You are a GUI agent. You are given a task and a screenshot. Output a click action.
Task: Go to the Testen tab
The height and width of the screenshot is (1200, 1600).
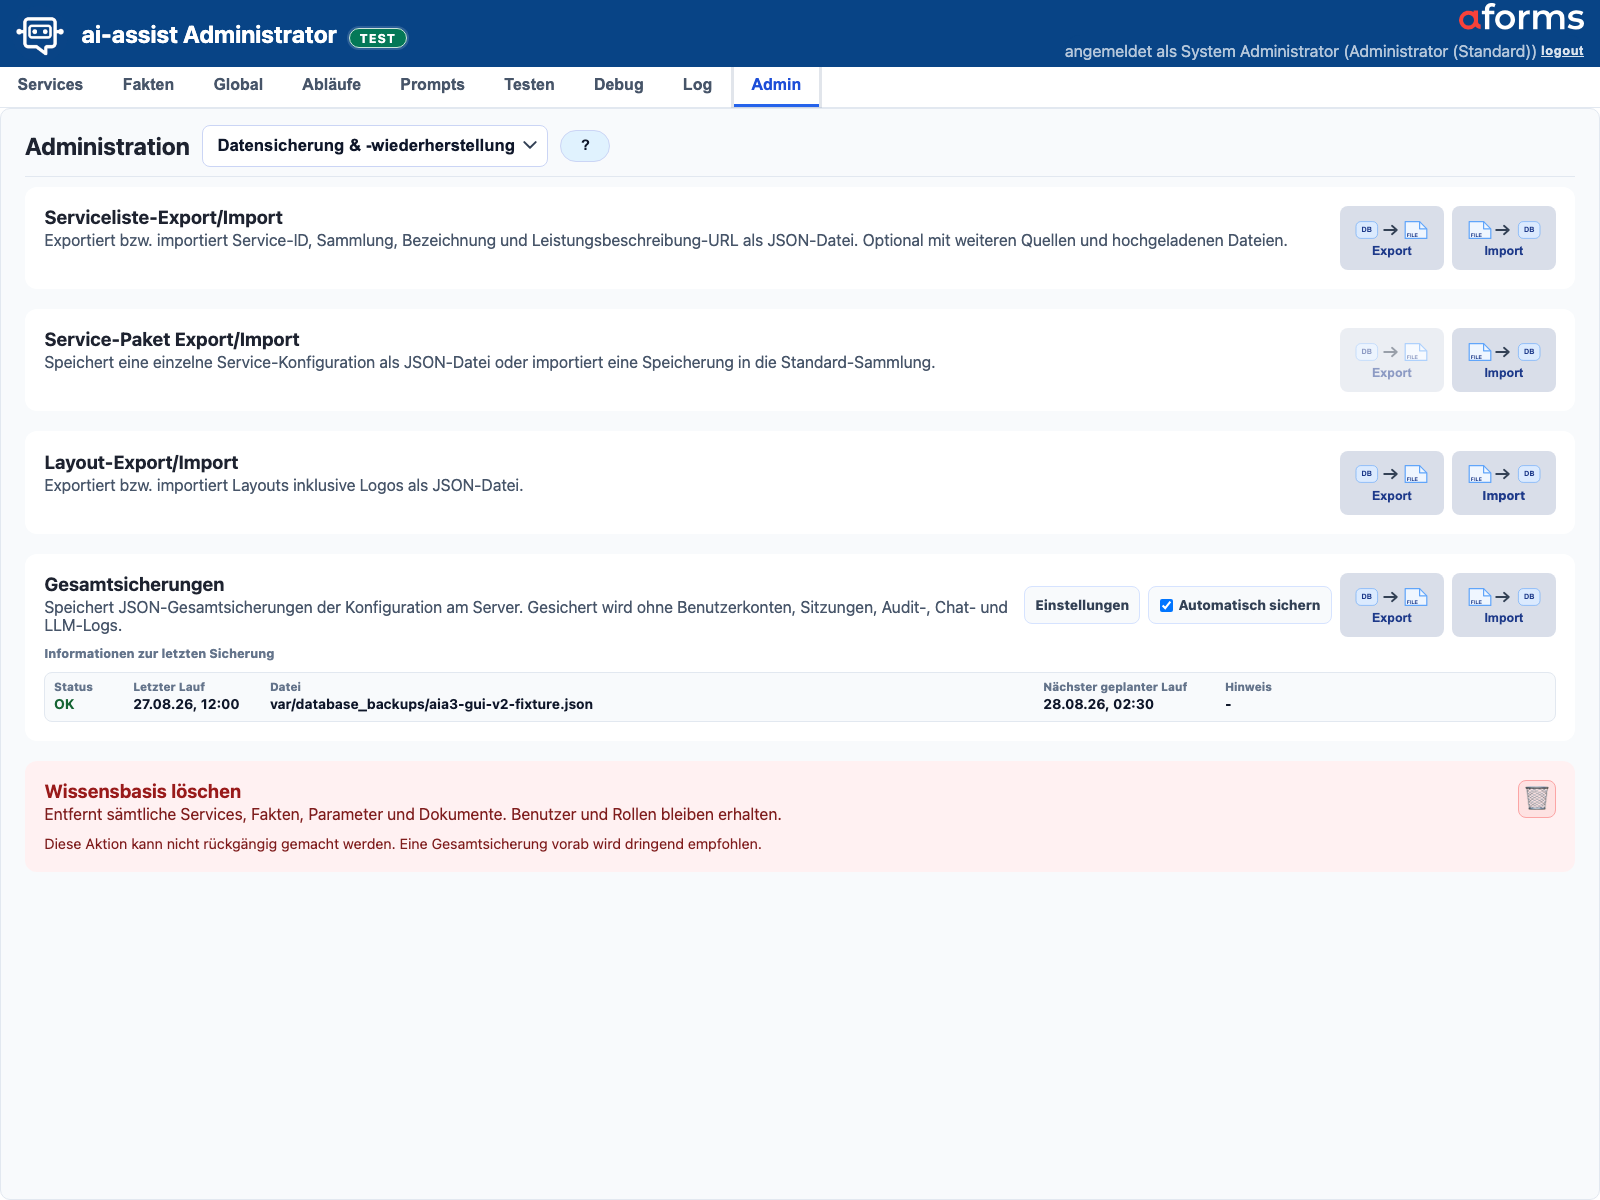[x=529, y=85]
